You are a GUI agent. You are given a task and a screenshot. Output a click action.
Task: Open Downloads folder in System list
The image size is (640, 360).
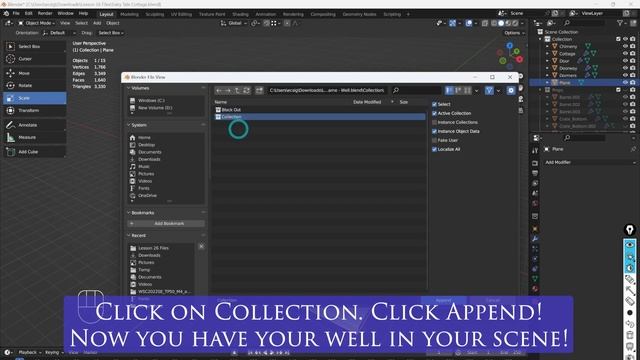pyautogui.click(x=149, y=159)
